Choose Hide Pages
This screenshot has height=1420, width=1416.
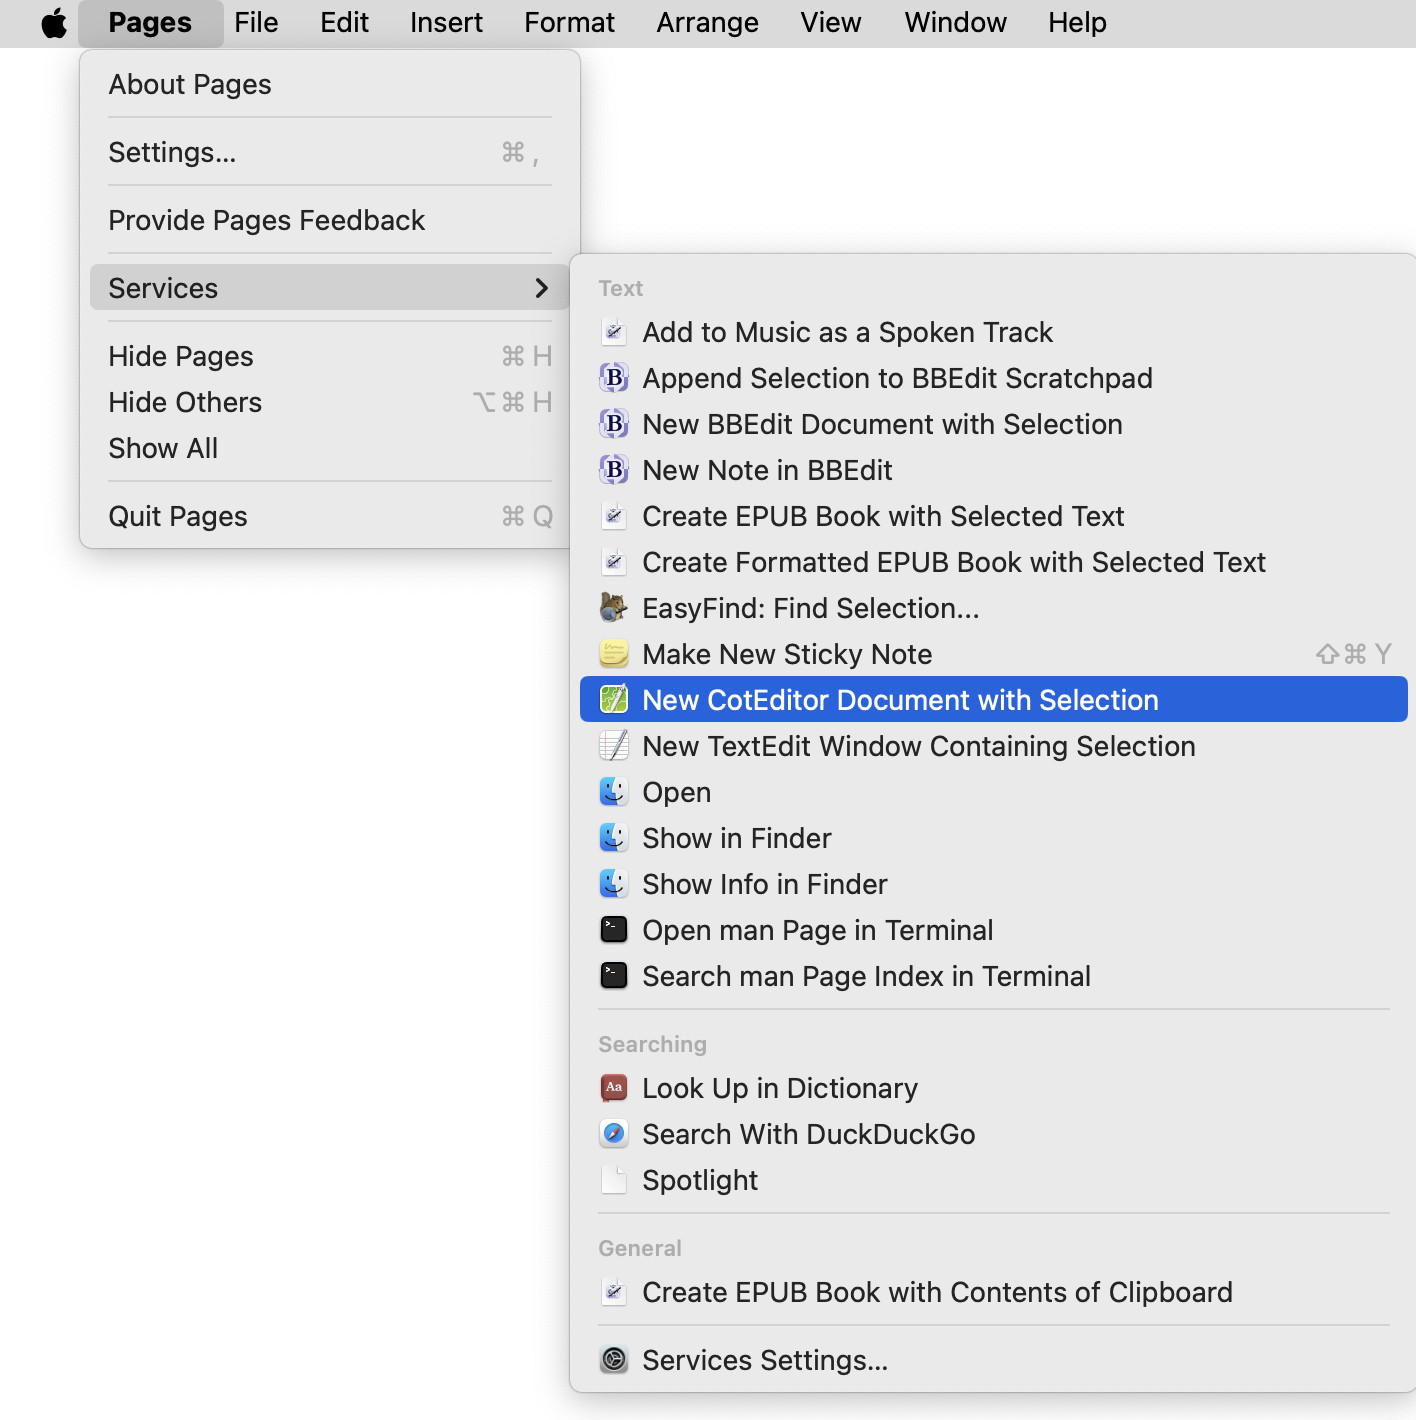(x=329, y=356)
